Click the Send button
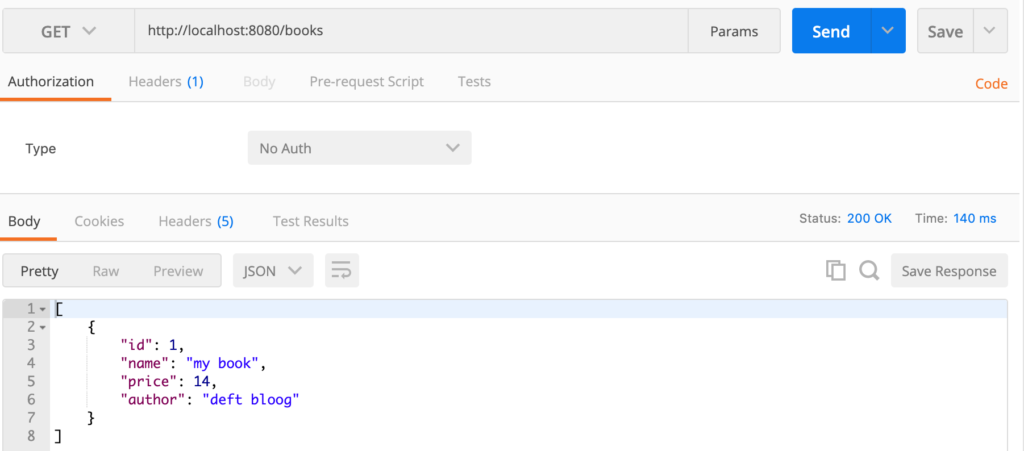 click(x=830, y=31)
